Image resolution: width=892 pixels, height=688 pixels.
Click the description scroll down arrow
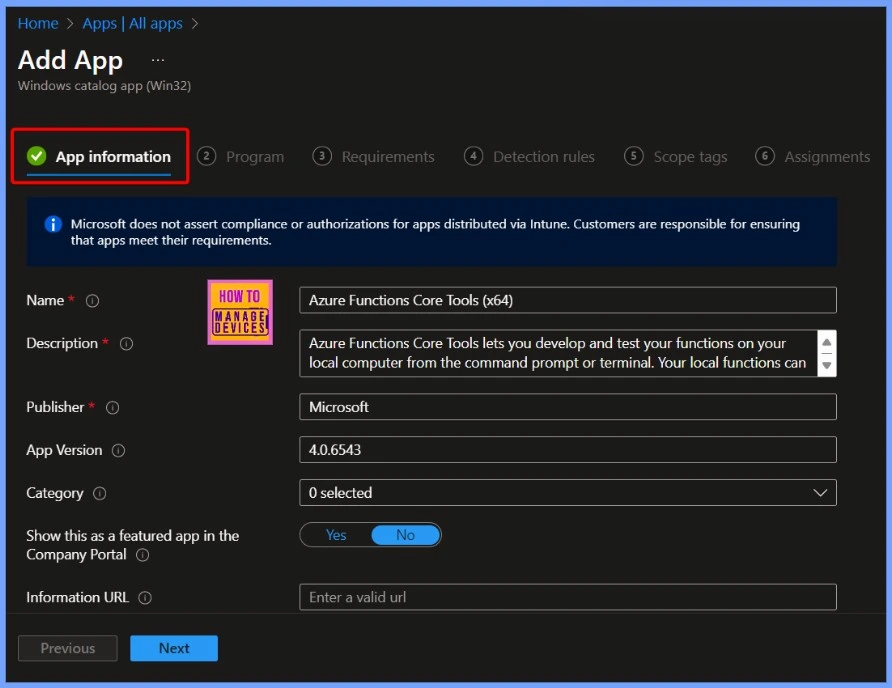(x=827, y=365)
